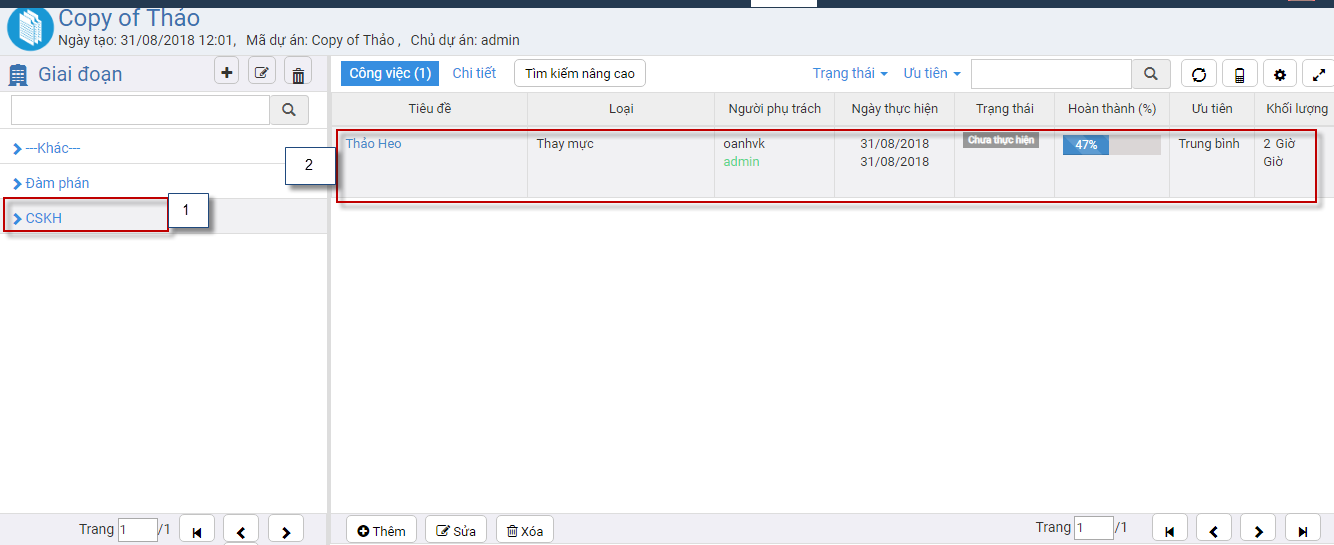Image resolution: width=1334 pixels, height=545 pixels.
Task: Click the mobile device icon in the toolbar
Action: pyautogui.click(x=1239, y=74)
